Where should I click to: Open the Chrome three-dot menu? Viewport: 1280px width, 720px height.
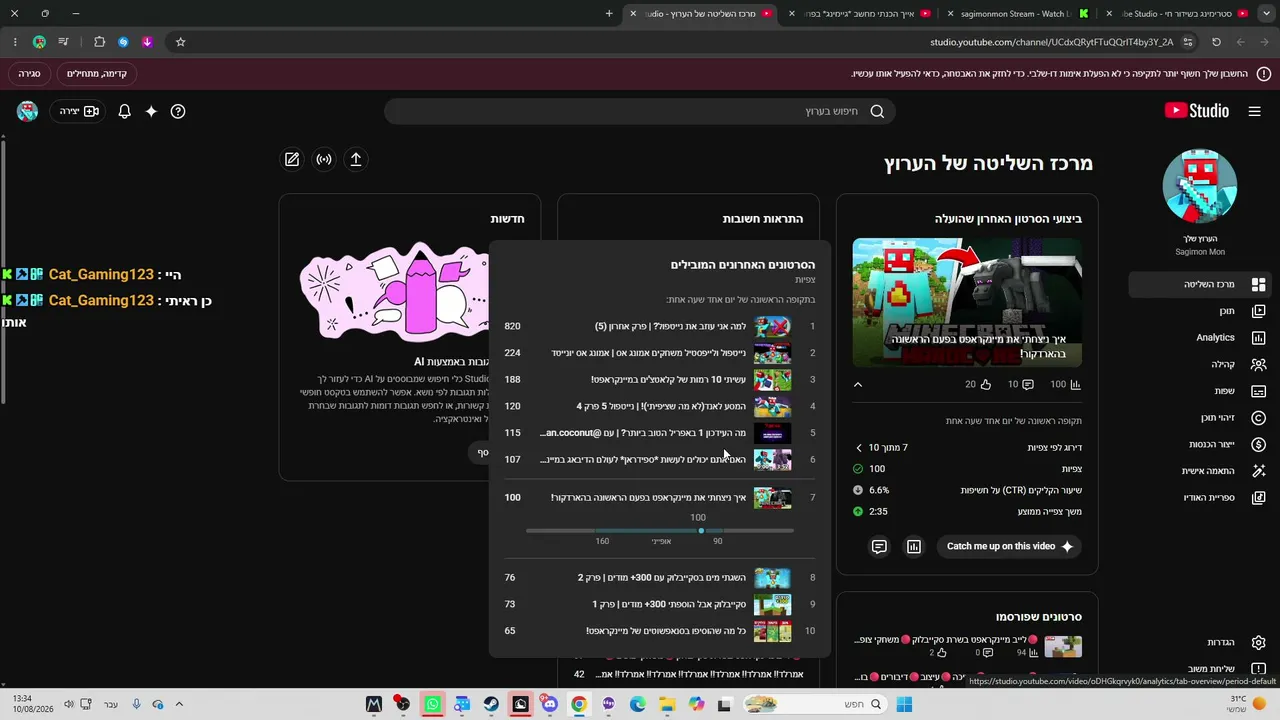pos(15,42)
